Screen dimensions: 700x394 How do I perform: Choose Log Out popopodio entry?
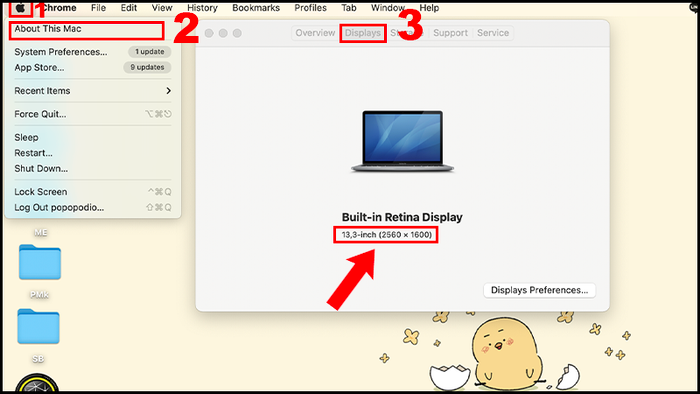tap(59, 207)
